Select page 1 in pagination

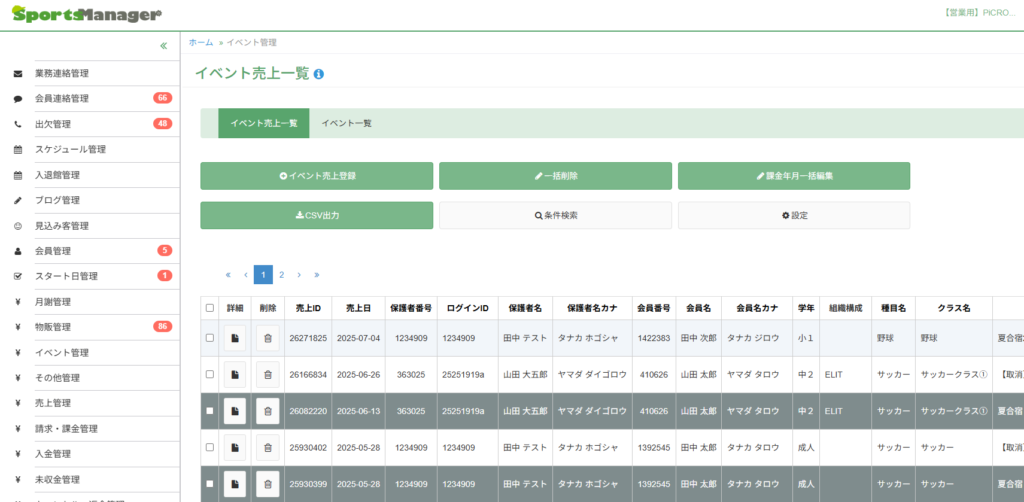pos(263,275)
